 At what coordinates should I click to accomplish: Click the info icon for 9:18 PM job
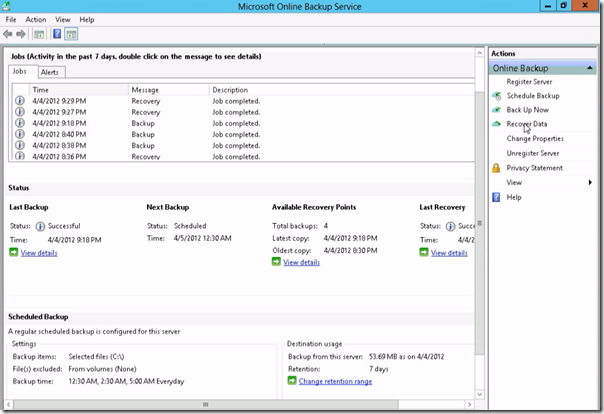pos(20,123)
